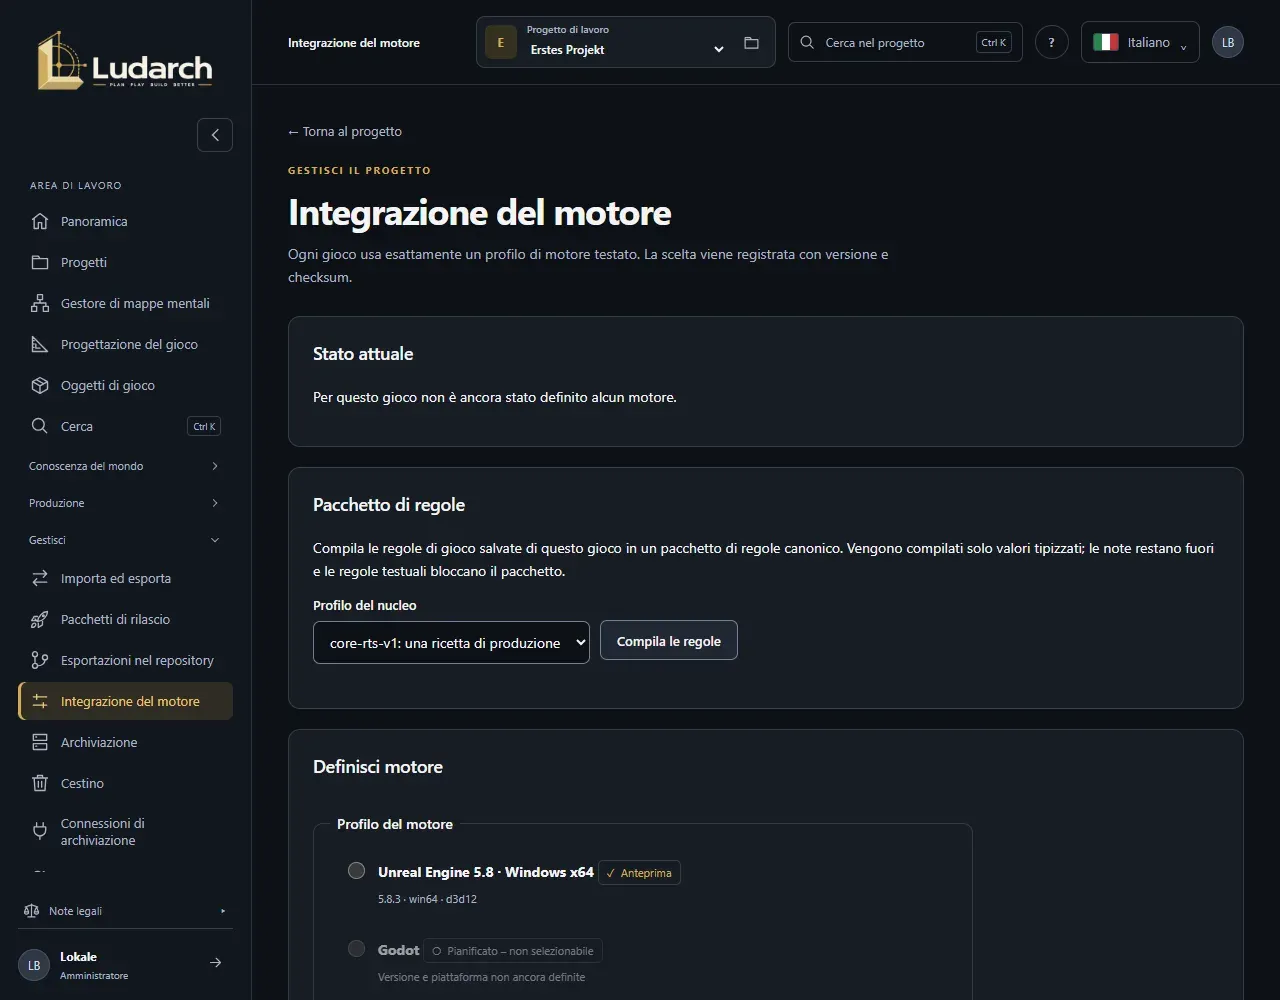Click the Pacchetto di regole heading
This screenshot has width=1280, height=1000.
click(389, 505)
